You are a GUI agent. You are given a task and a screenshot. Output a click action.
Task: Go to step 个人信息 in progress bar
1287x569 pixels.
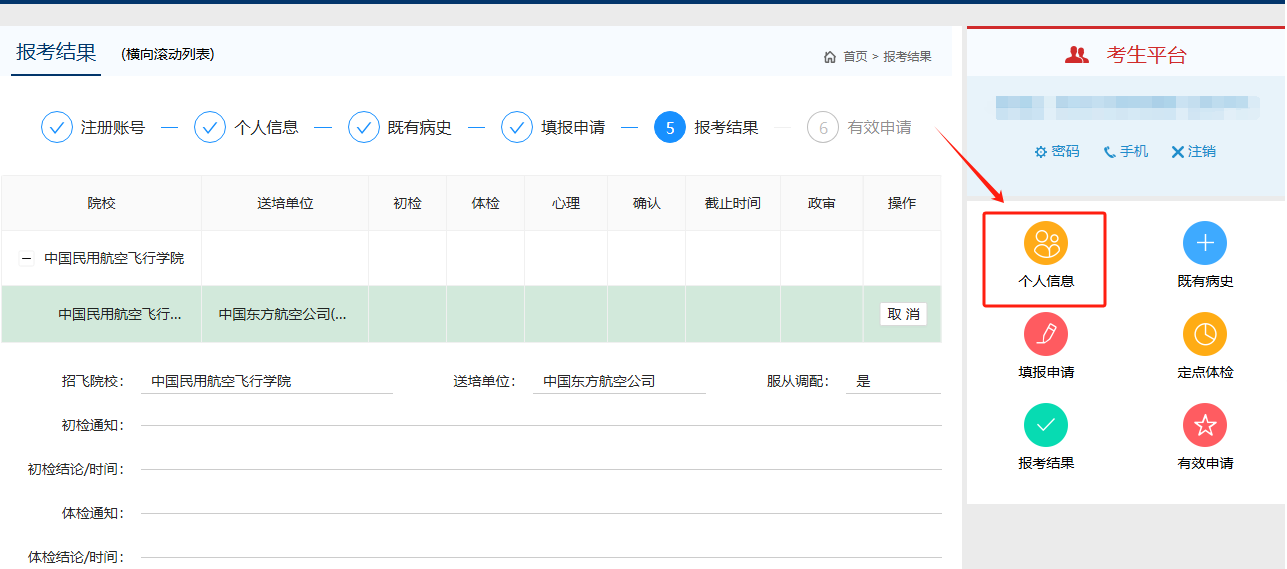click(211, 128)
